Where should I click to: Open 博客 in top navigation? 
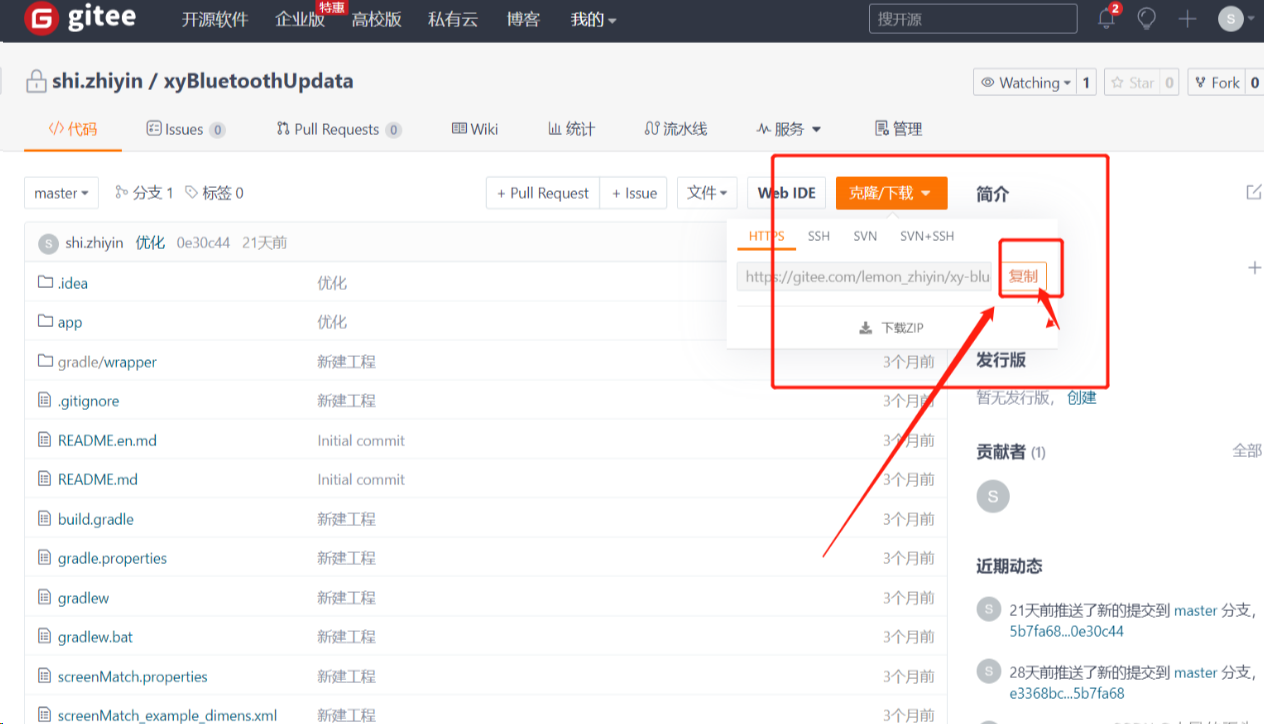[x=523, y=19]
